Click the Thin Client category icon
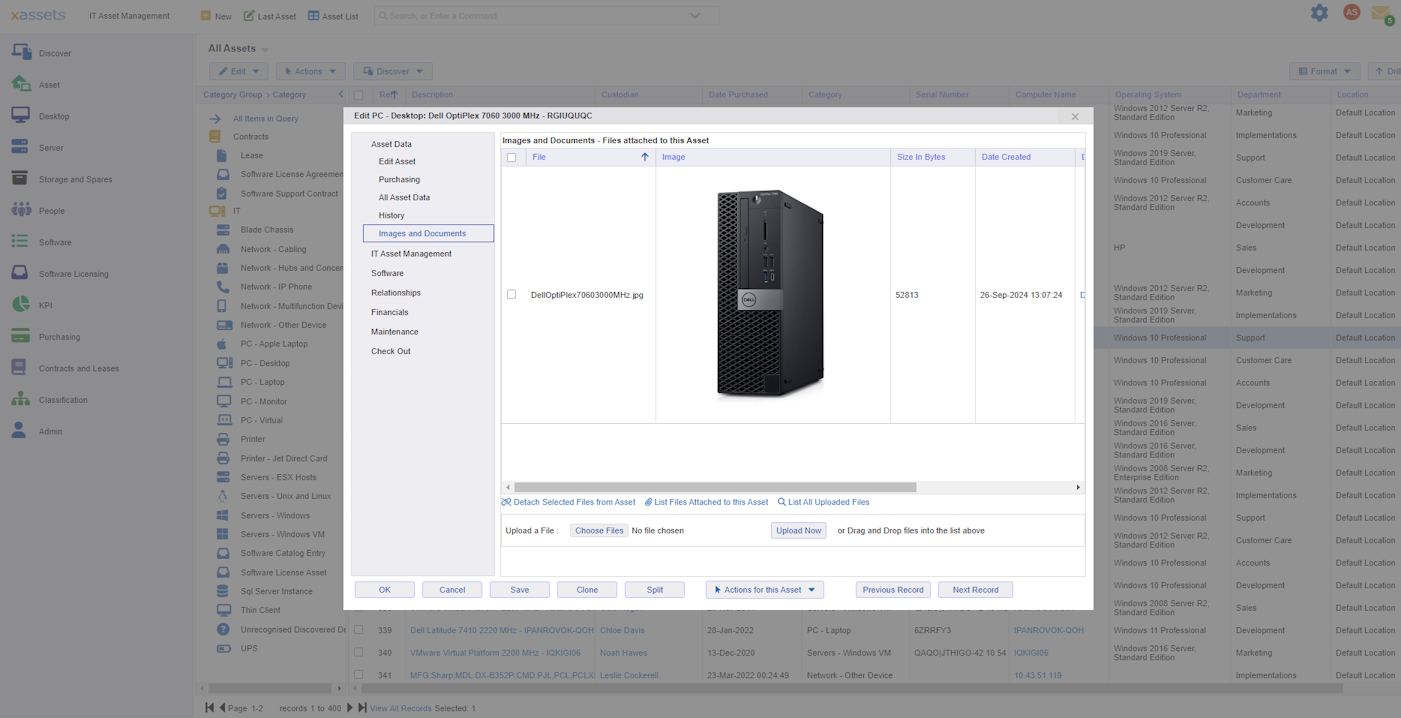Image resolution: width=1401 pixels, height=718 pixels. [x=223, y=610]
